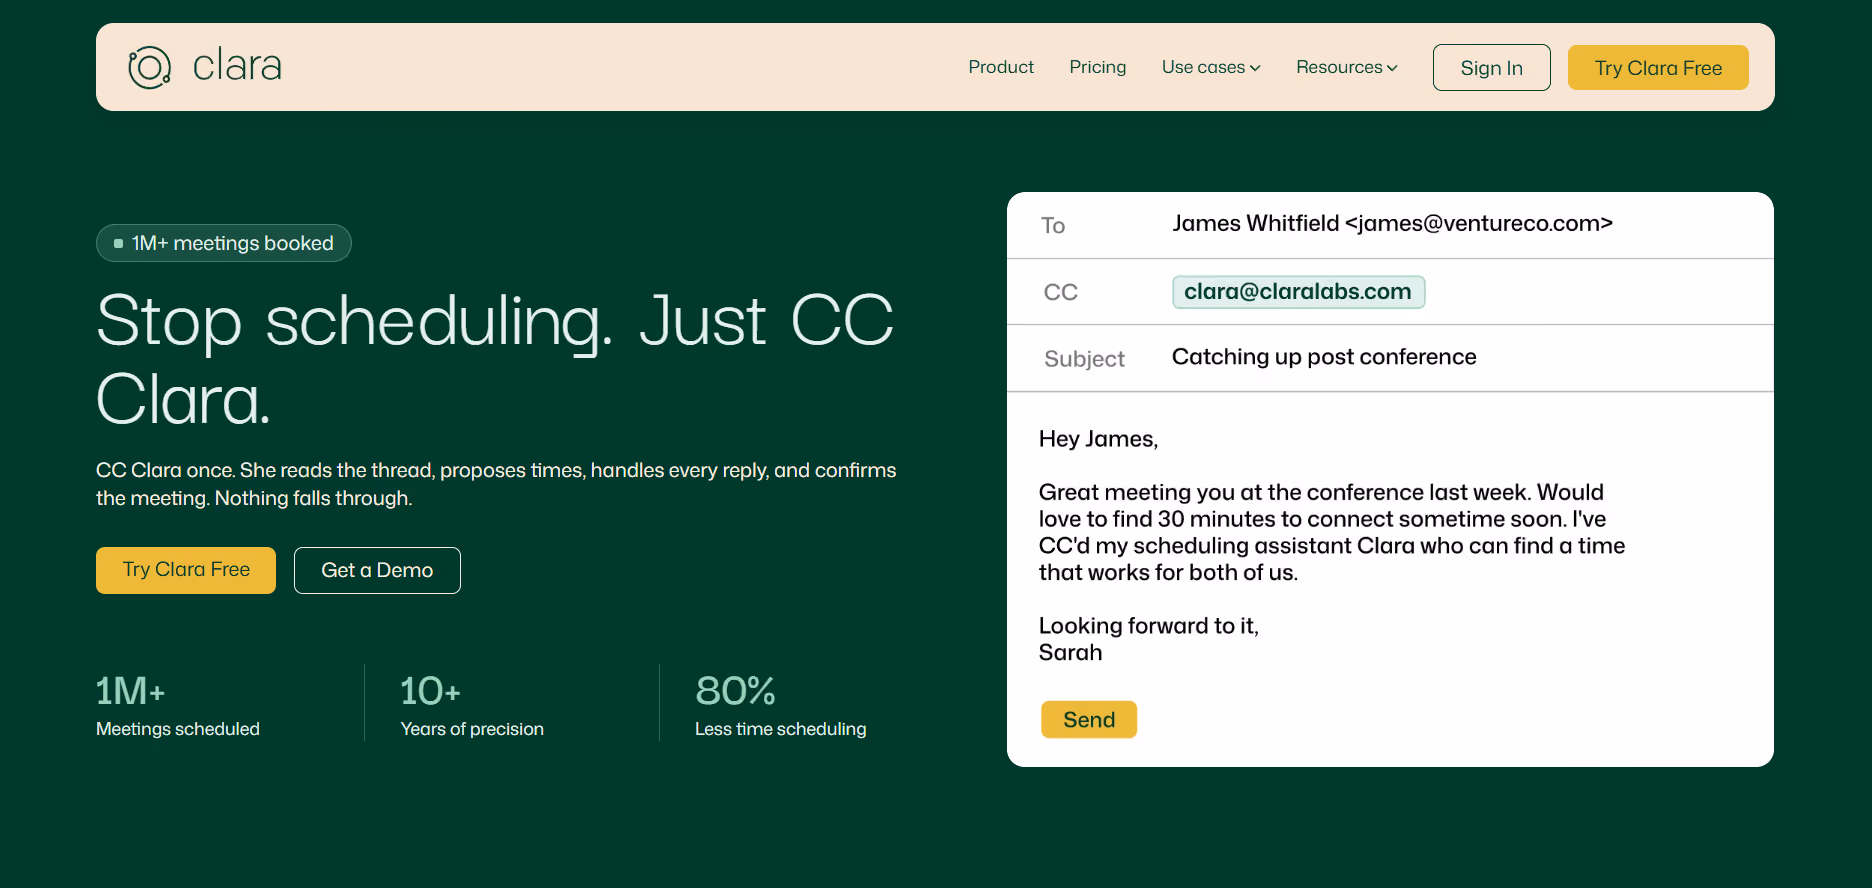
Task: Click the 1M+ meetings booked badge
Action: [223, 243]
